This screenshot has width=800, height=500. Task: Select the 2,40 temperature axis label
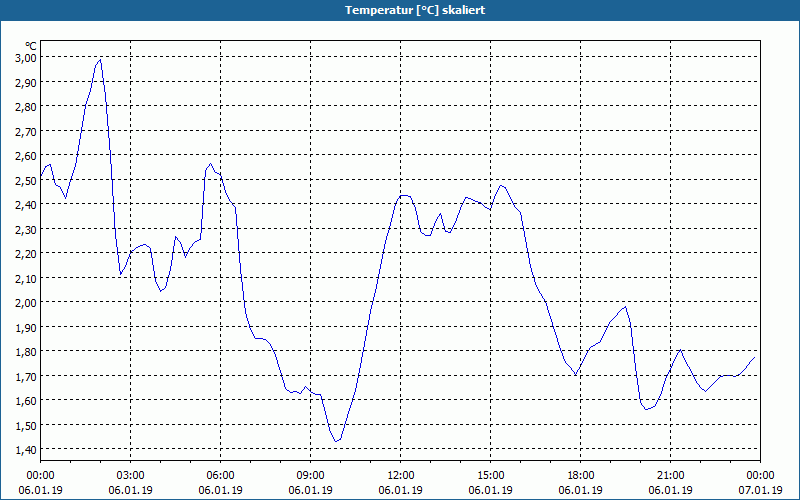tap(26, 205)
